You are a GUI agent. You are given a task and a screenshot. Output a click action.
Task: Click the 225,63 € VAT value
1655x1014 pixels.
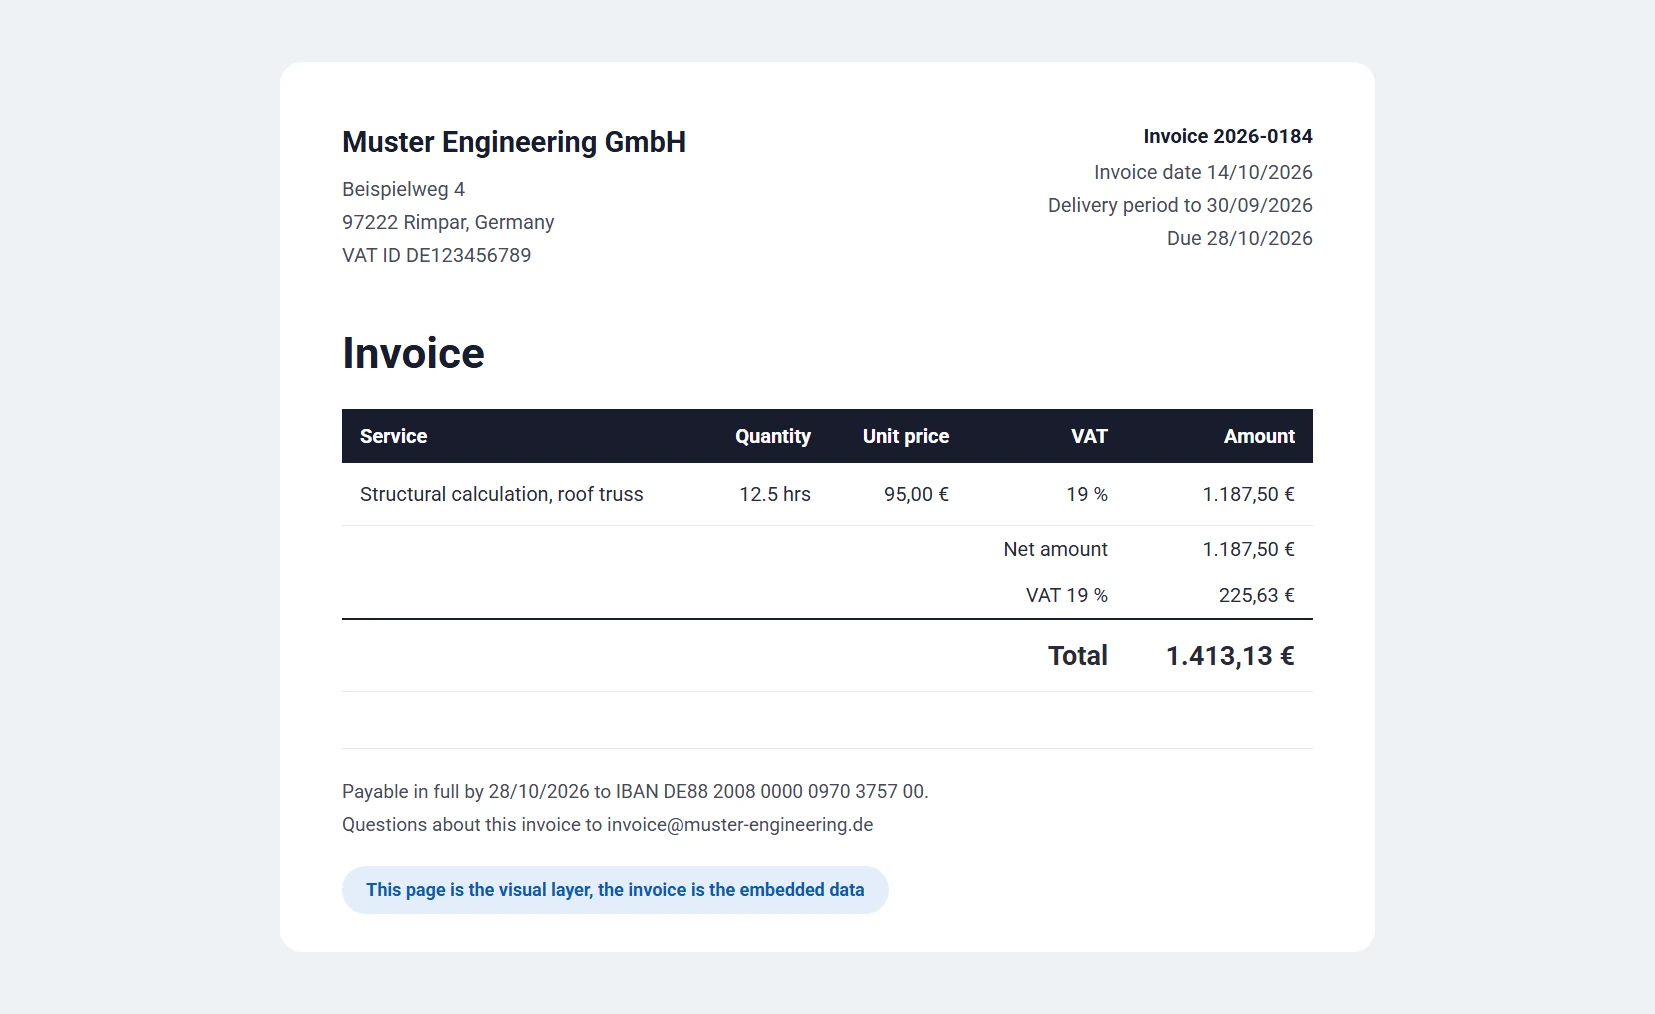1256,595
